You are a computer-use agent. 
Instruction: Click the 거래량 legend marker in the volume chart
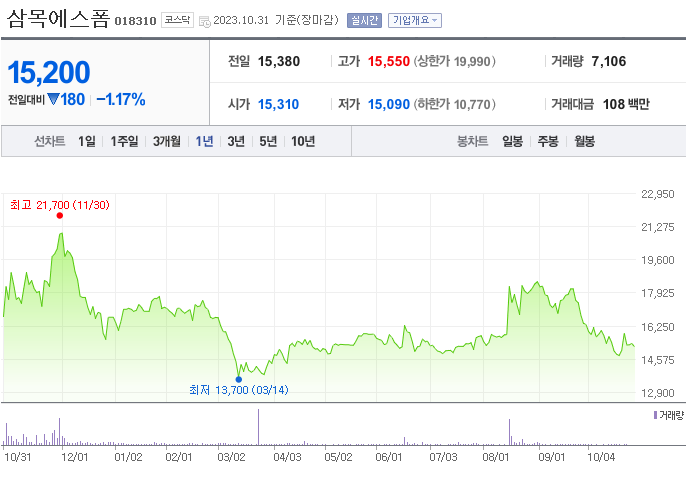coord(655,415)
